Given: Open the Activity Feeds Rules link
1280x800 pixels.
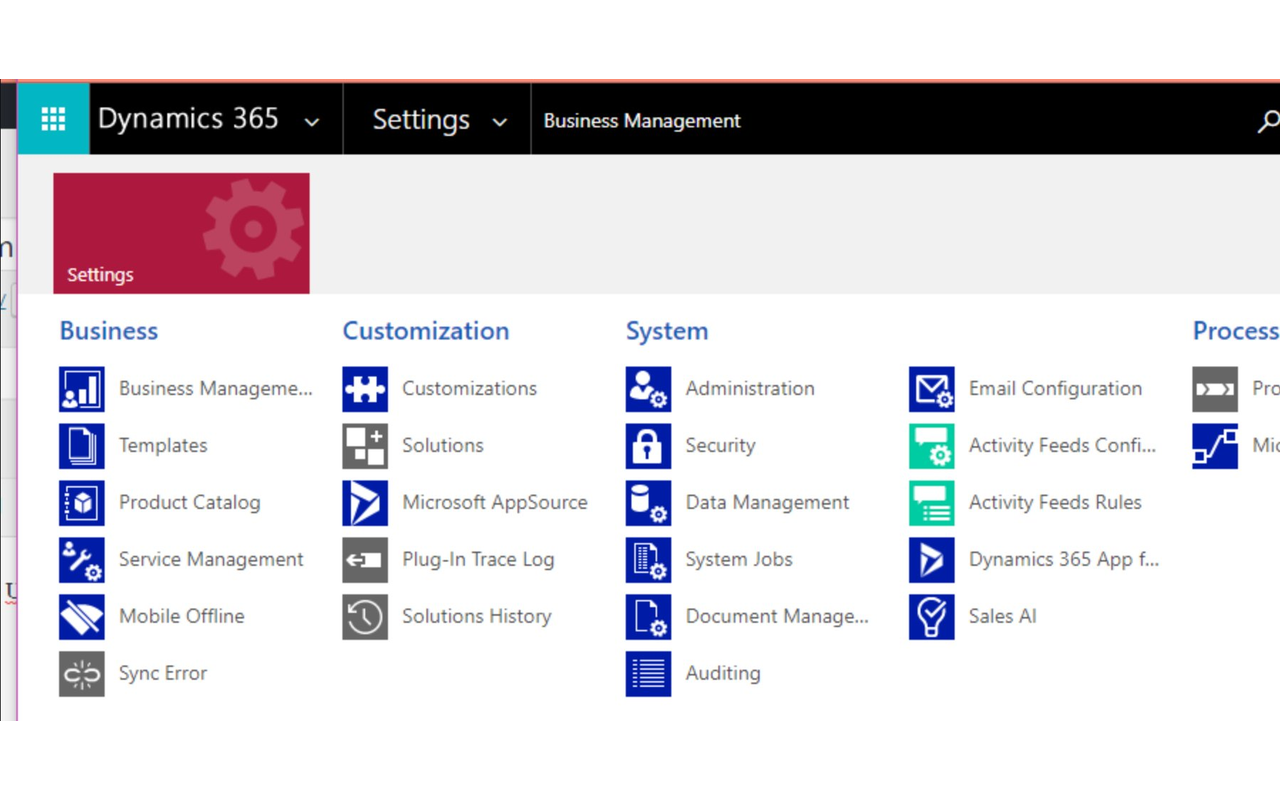Looking at the screenshot, I should tap(1056, 503).
